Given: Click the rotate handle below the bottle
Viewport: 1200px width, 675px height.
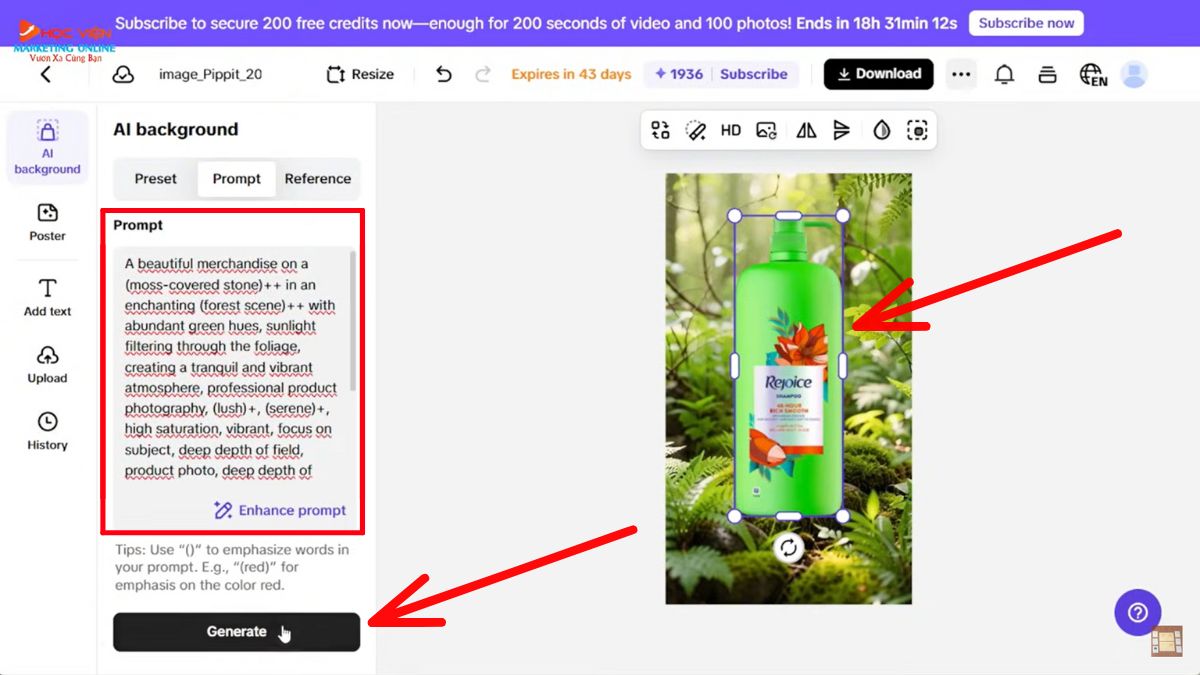Looking at the screenshot, I should tap(789, 547).
